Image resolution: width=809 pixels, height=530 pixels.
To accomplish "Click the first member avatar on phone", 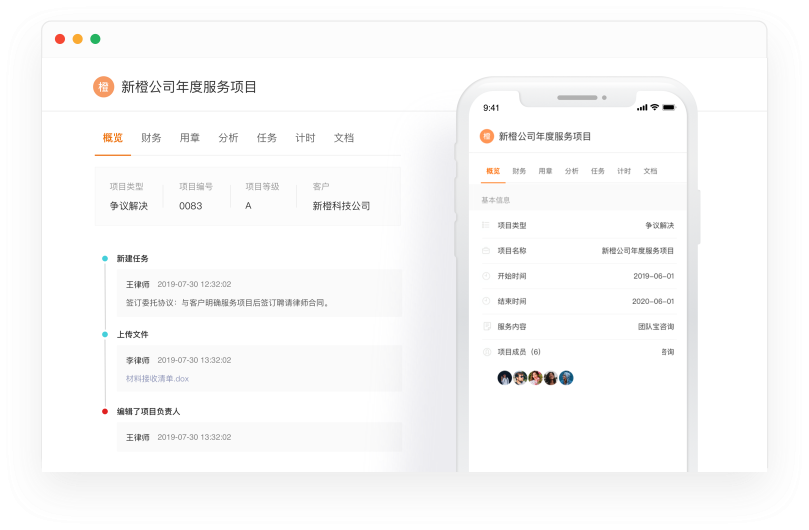I will [505, 378].
